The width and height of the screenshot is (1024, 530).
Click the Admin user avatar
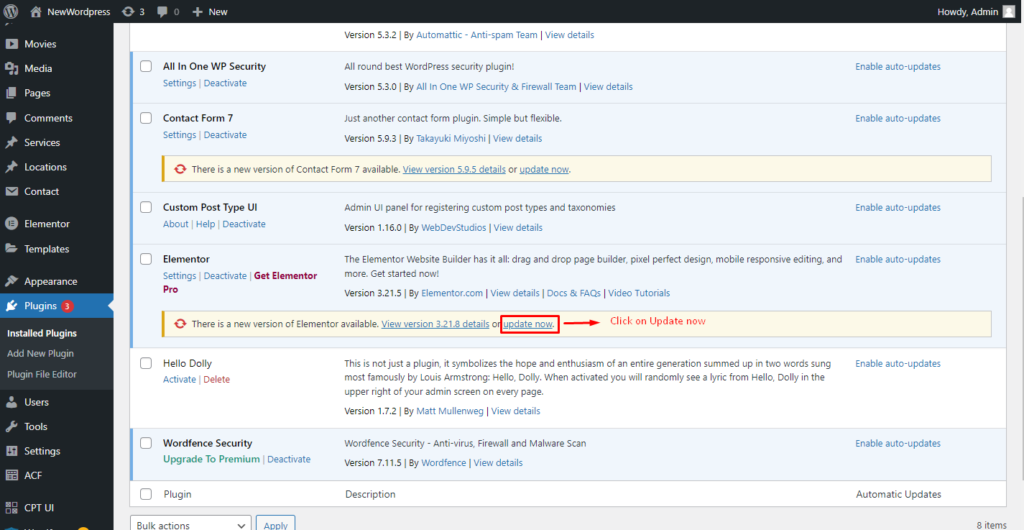[1008, 11]
